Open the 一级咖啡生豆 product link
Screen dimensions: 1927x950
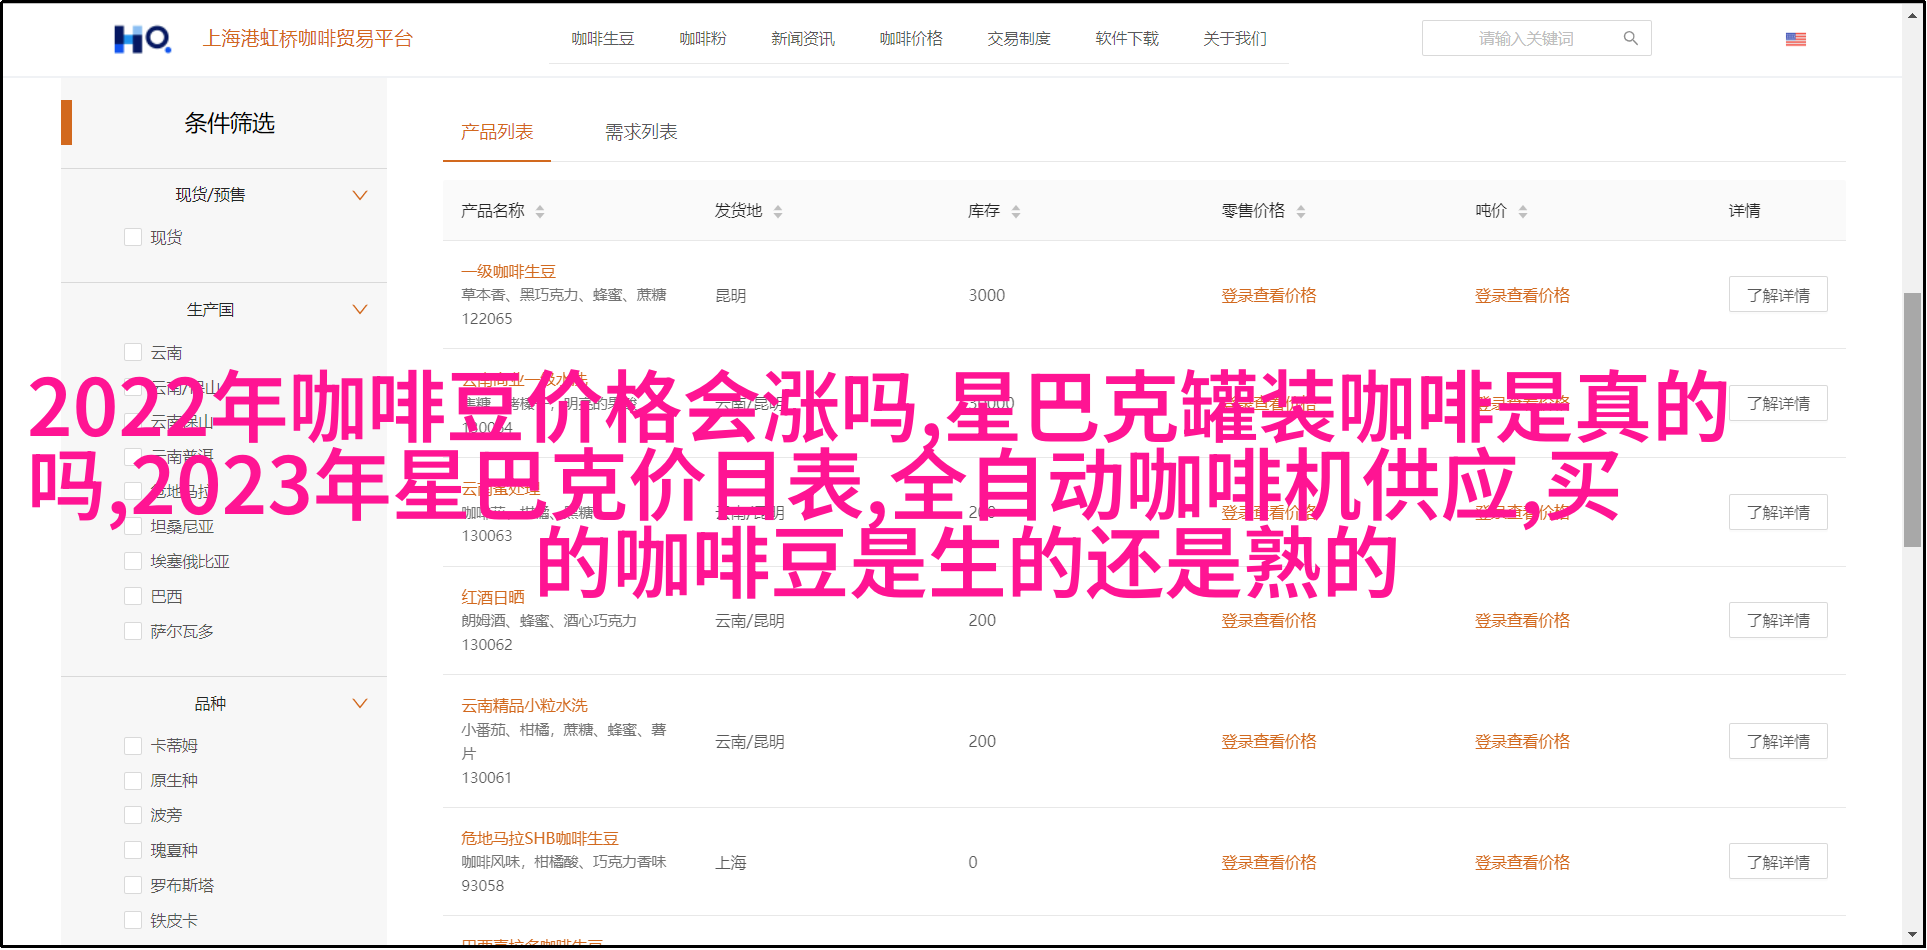click(508, 272)
